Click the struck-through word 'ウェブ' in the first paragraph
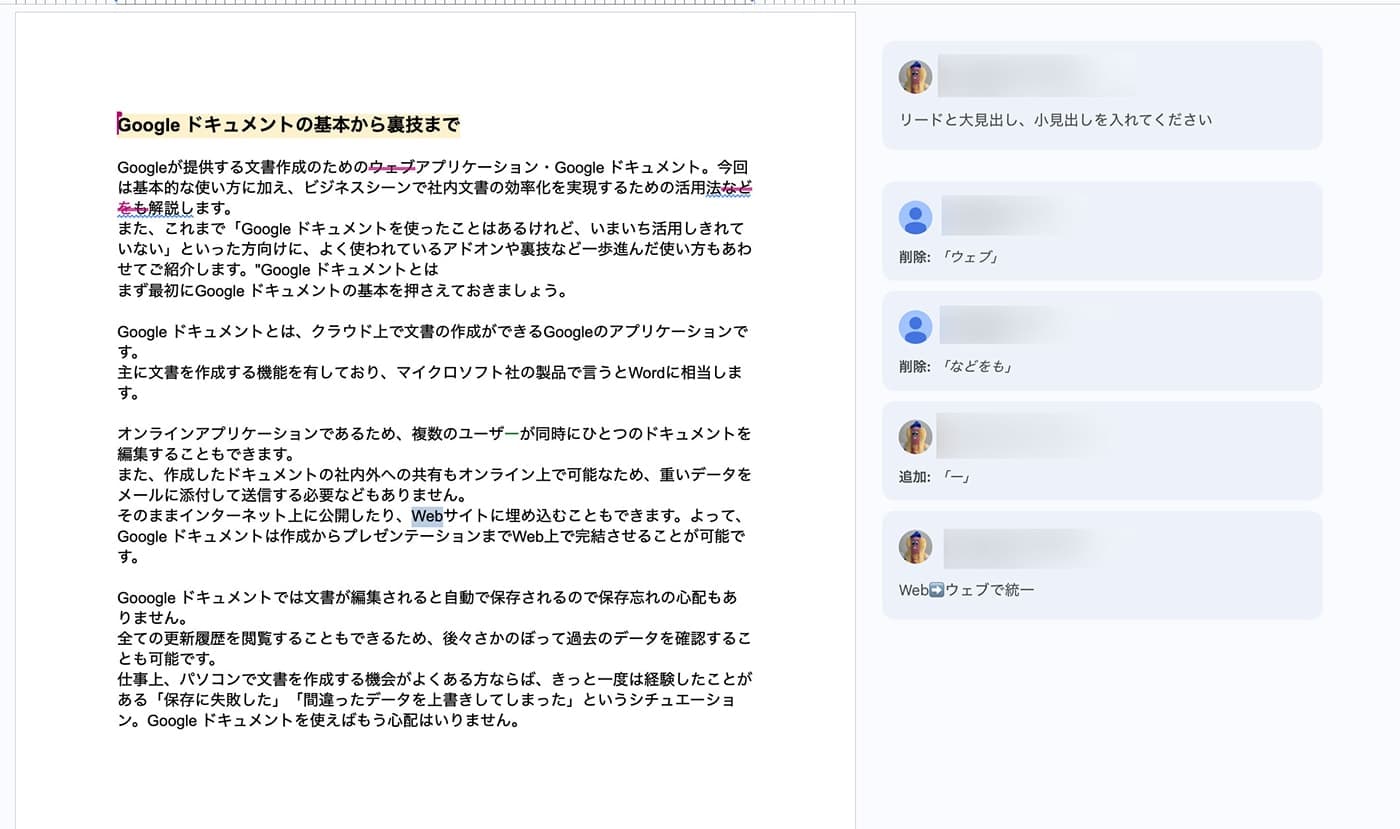Image resolution: width=1400 pixels, height=829 pixels. click(392, 167)
